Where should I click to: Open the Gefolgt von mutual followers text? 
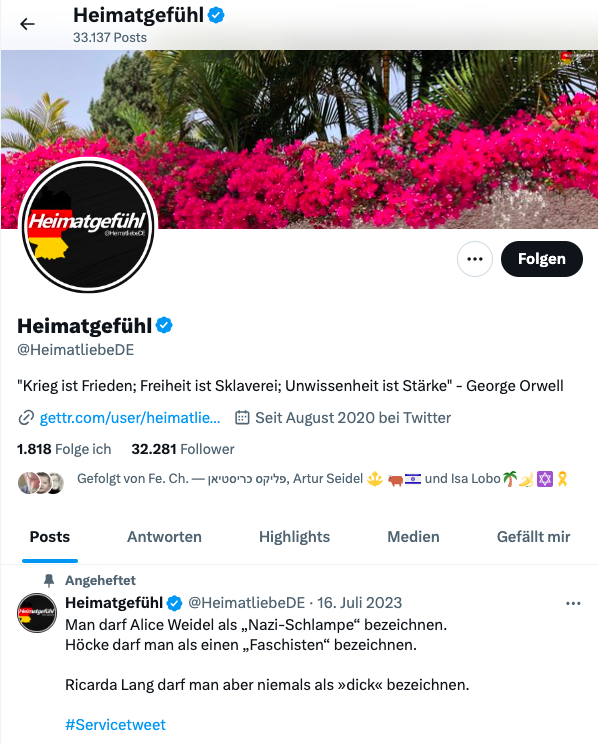323,479
